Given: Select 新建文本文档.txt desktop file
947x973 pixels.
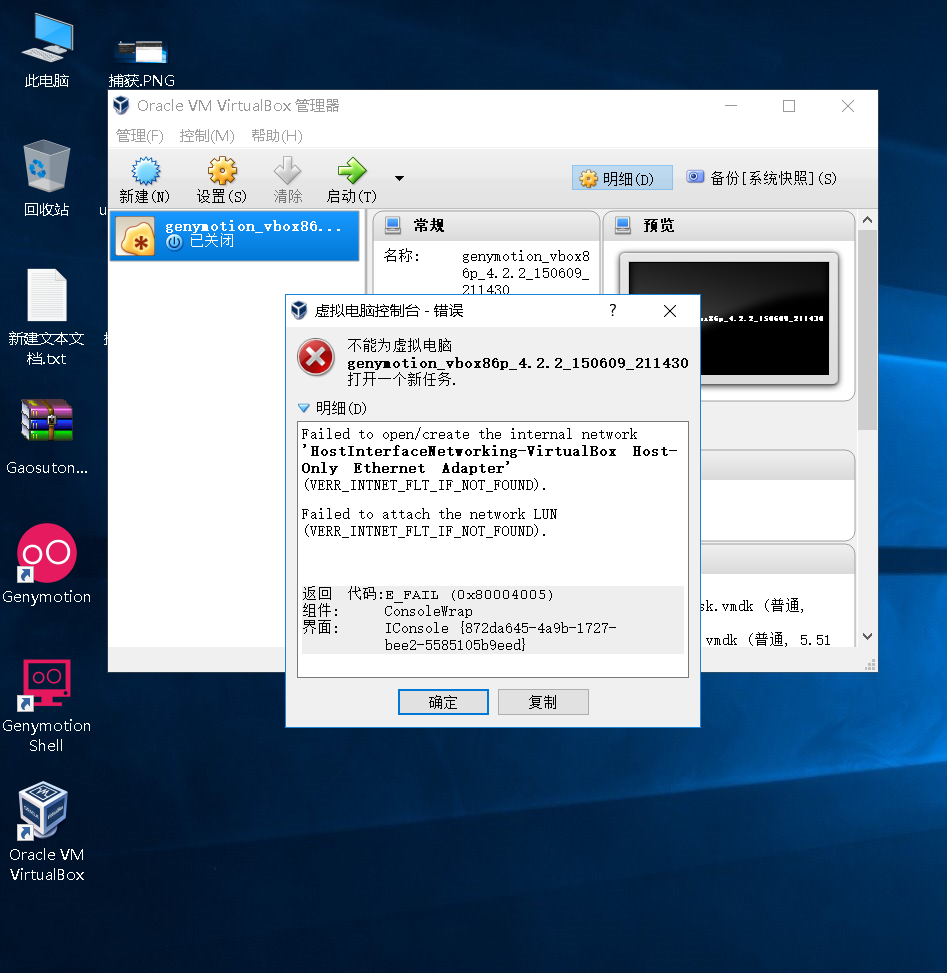Looking at the screenshot, I should 47,317.
